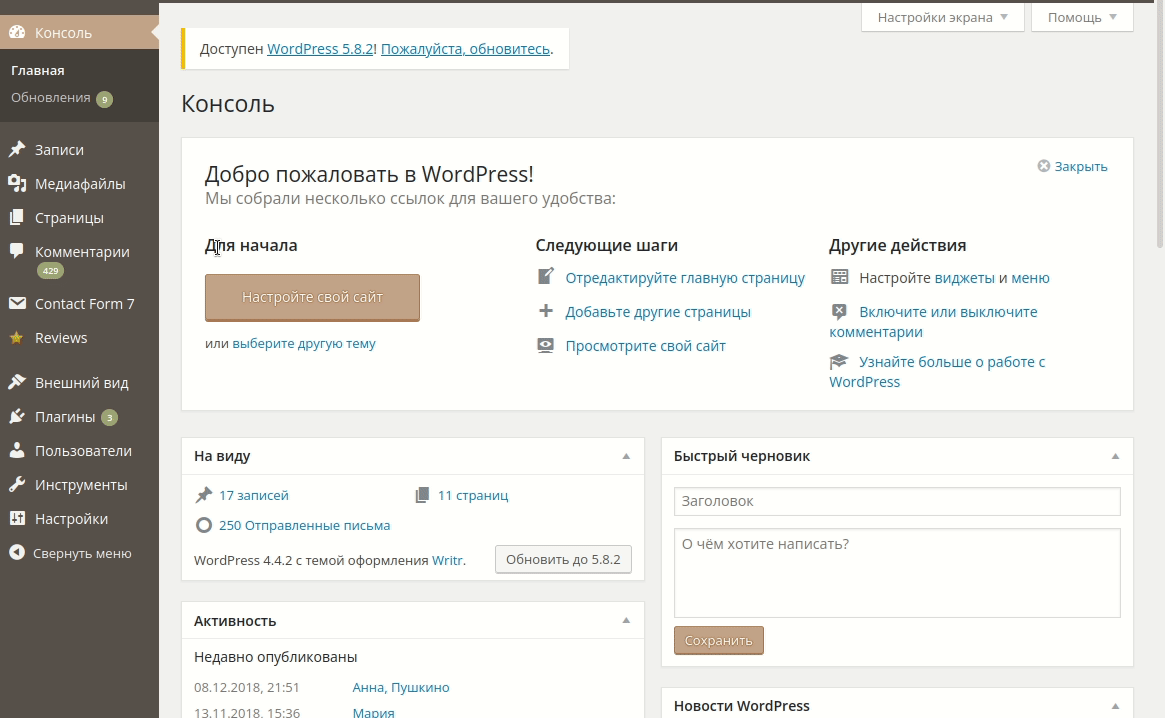
Task: Click the Страницы pages icon in sidebar
Action: 17,218
